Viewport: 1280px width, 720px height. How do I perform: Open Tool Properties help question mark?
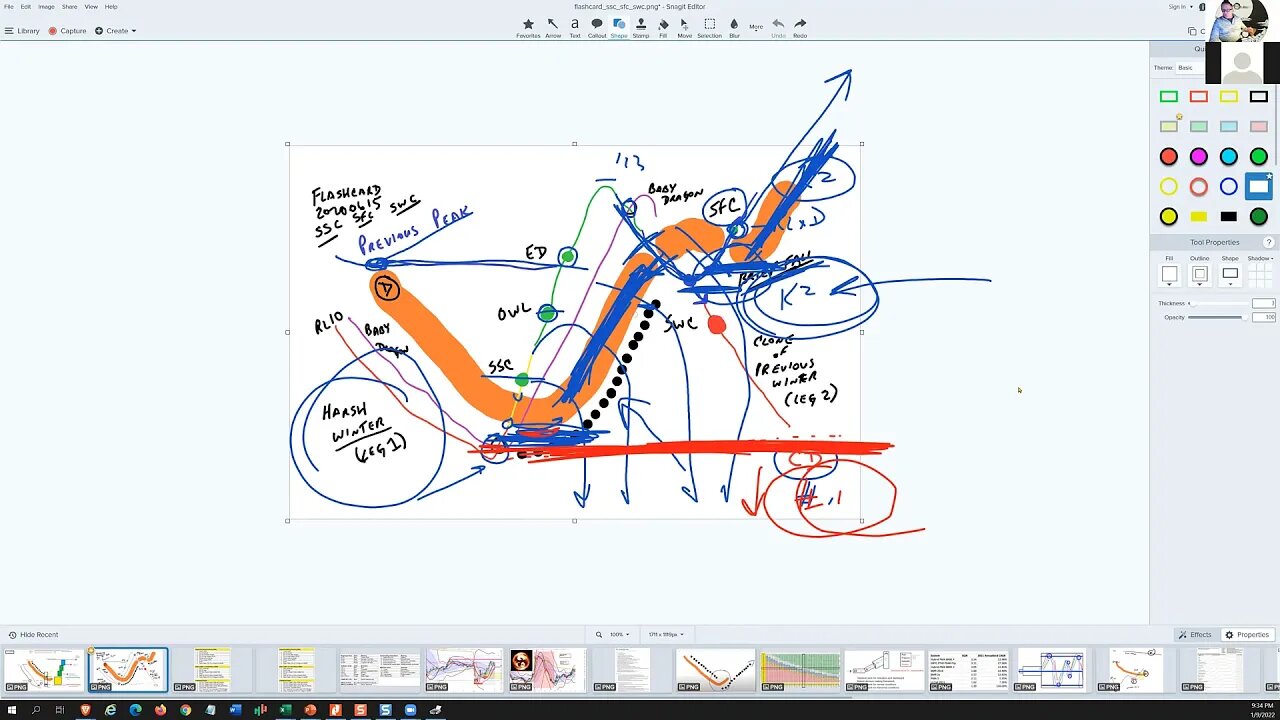1269,242
